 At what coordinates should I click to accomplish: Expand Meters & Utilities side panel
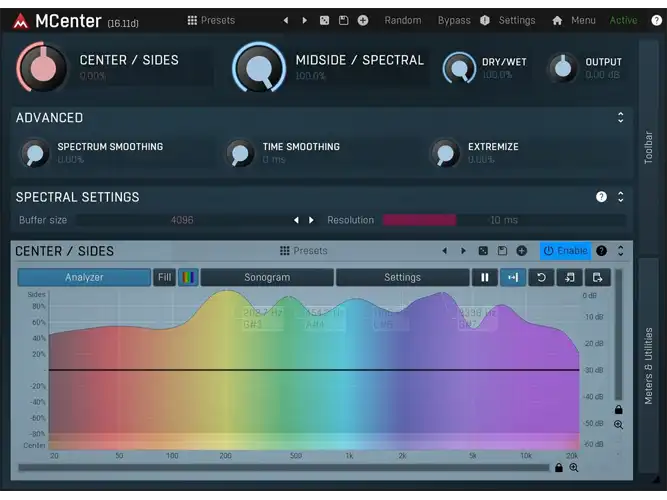(648, 365)
